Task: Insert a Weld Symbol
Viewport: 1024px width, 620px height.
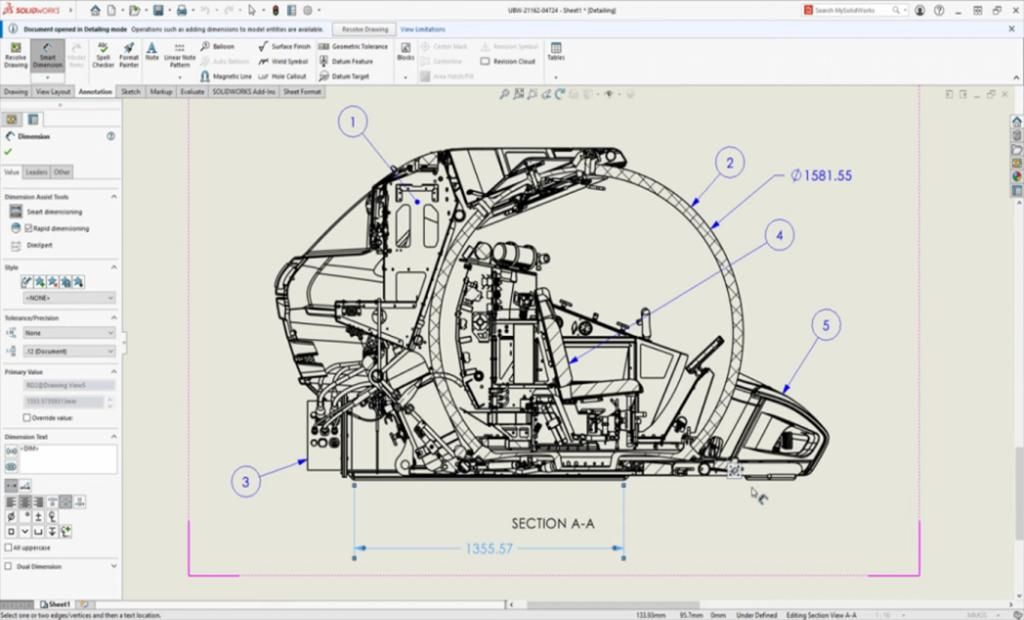Action: click(x=283, y=61)
